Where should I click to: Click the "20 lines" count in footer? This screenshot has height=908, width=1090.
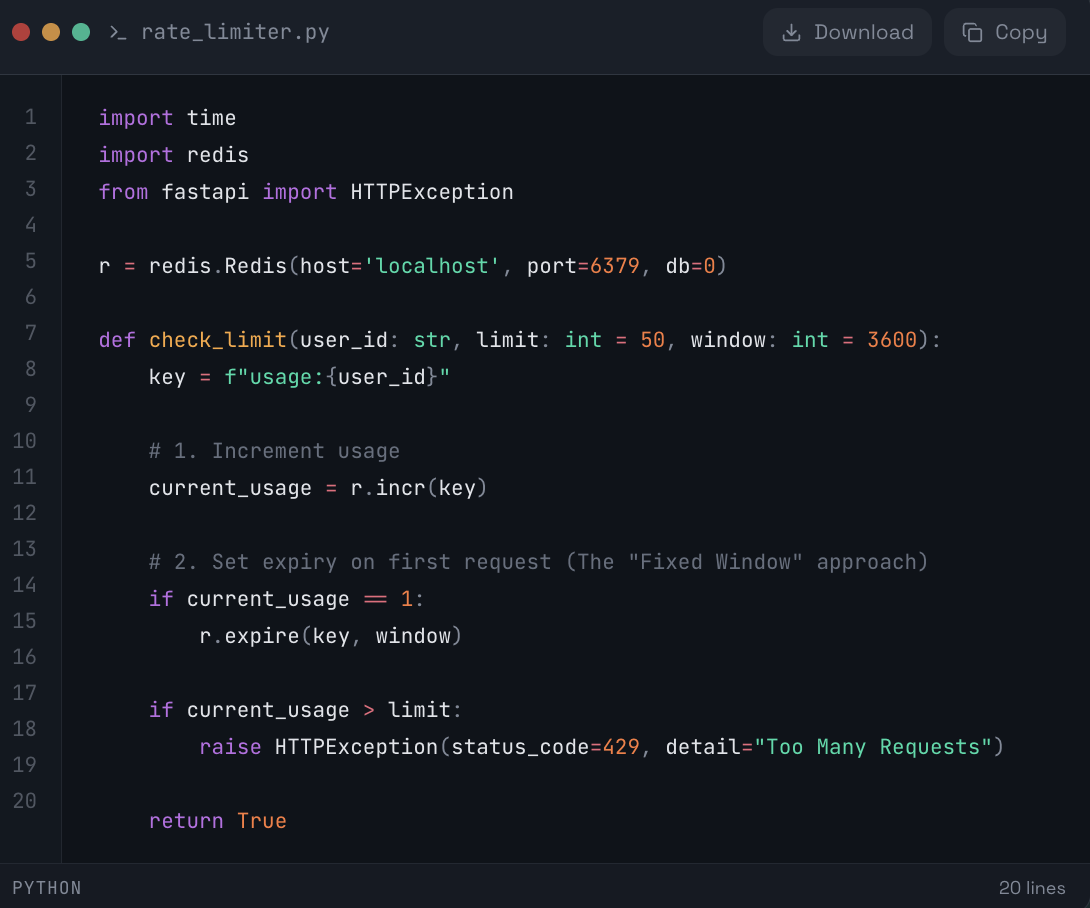point(1032,888)
